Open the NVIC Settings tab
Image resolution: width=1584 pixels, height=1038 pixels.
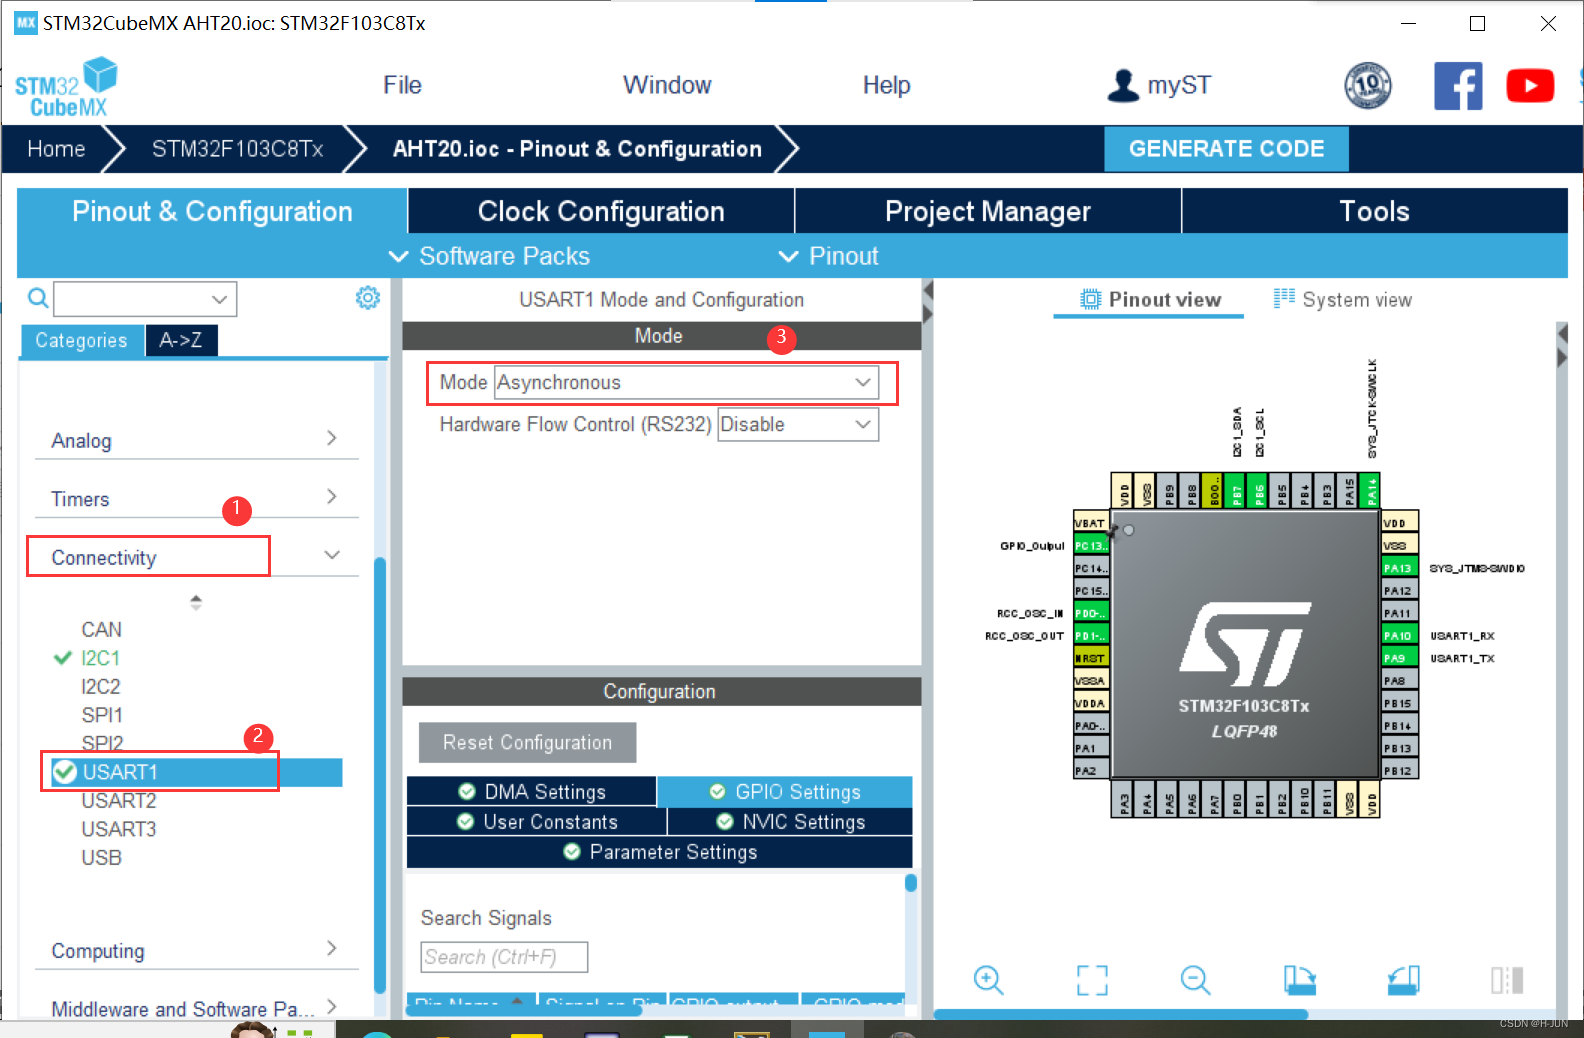pyautogui.click(x=790, y=821)
